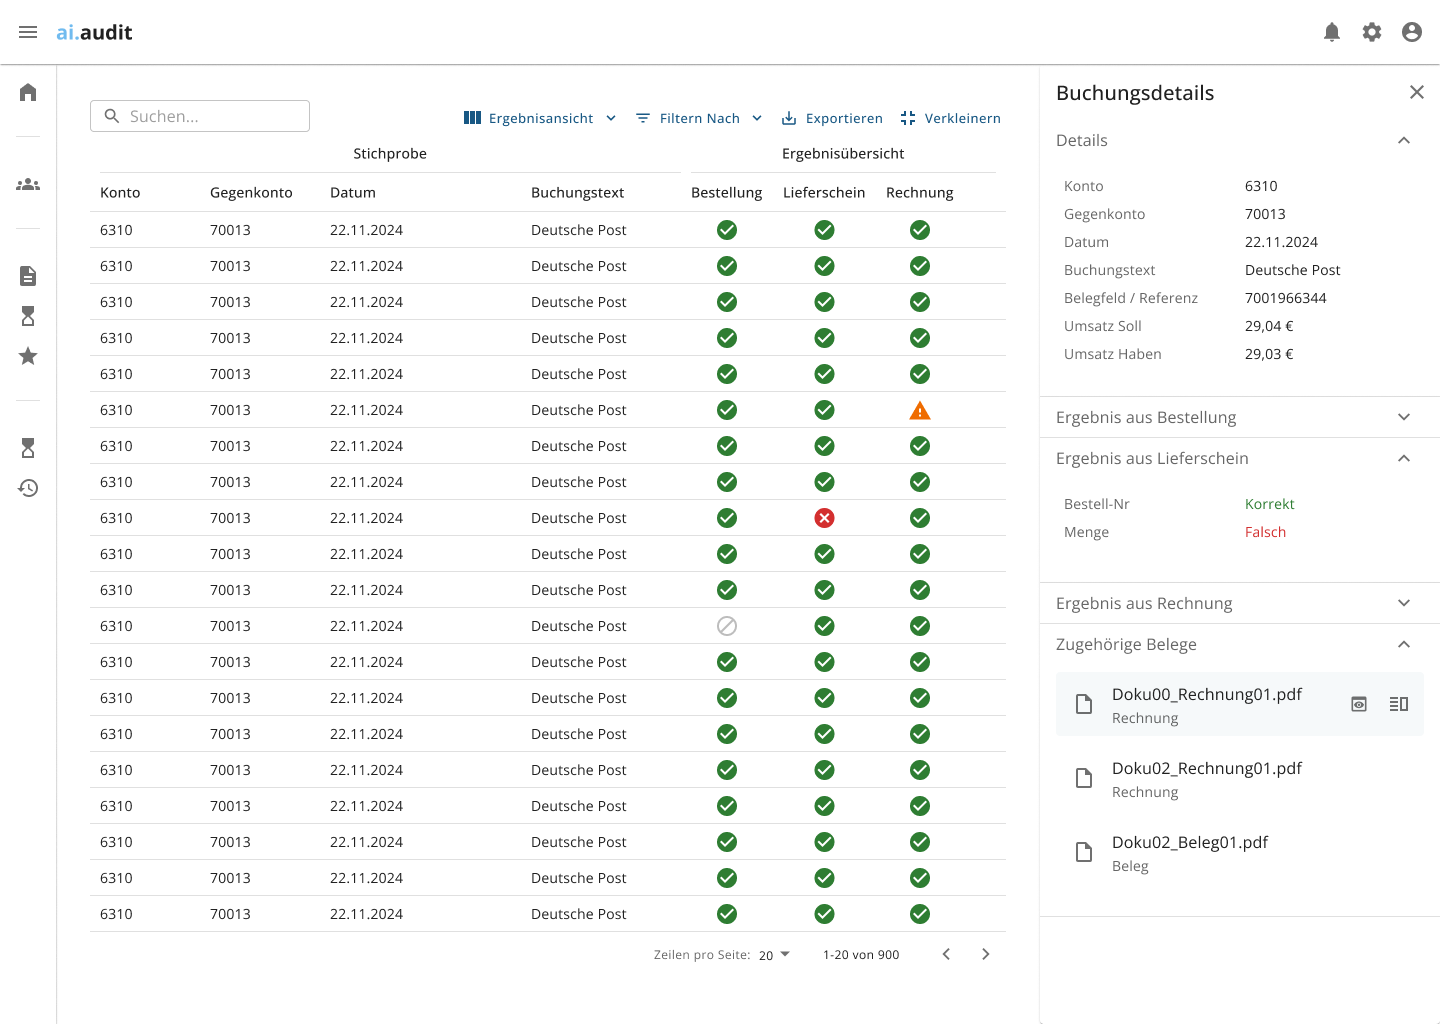
Task: Click the orange warning Rechnung status
Action: point(920,410)
